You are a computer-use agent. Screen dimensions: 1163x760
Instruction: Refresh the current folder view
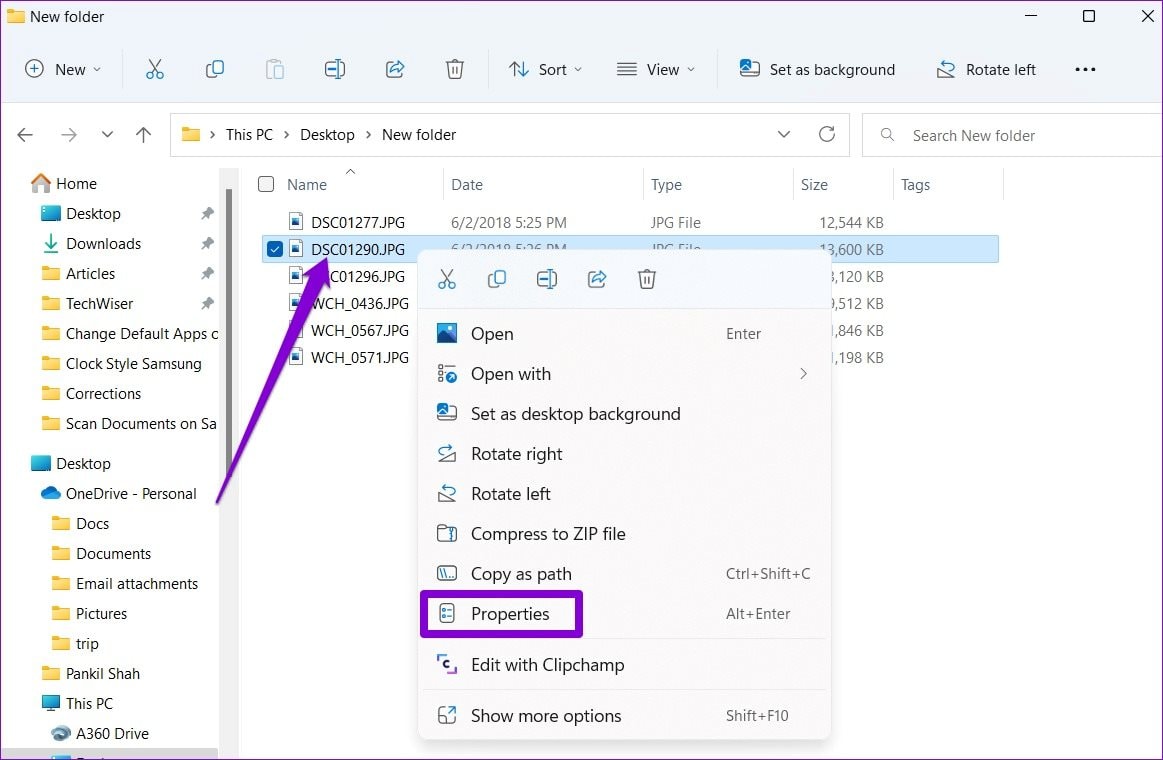pyautogui.click(x=827, y=135)
